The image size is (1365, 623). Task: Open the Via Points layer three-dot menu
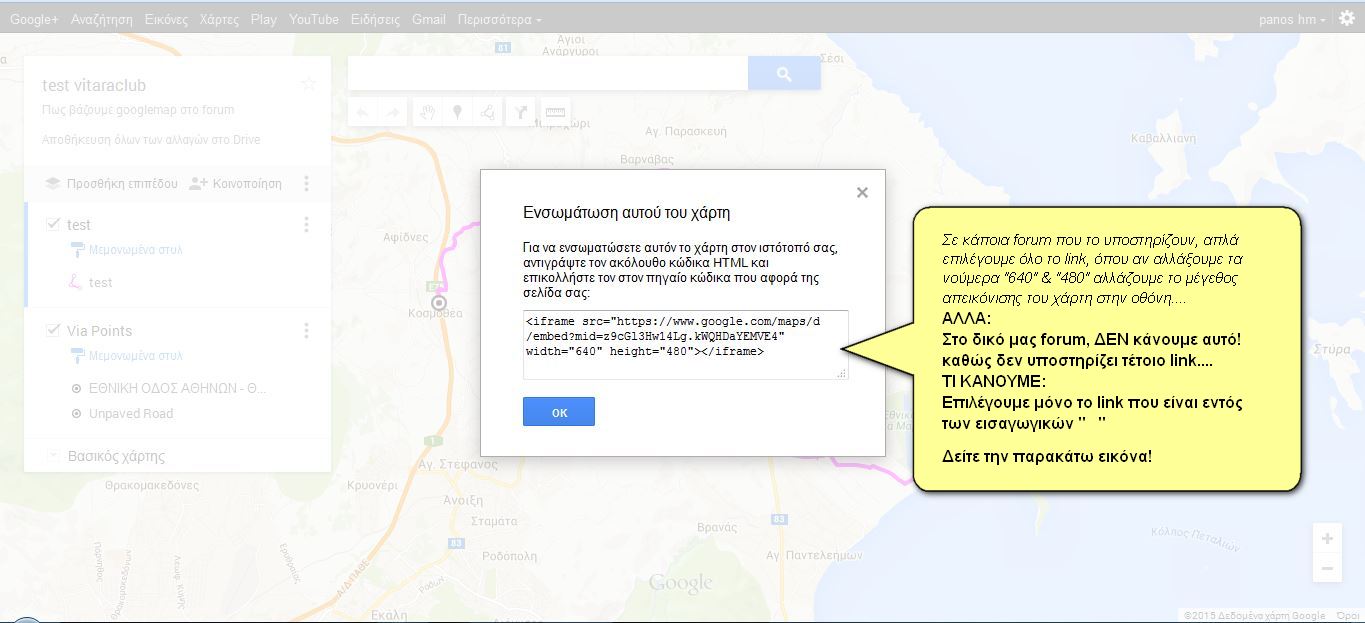coord(307,331)
